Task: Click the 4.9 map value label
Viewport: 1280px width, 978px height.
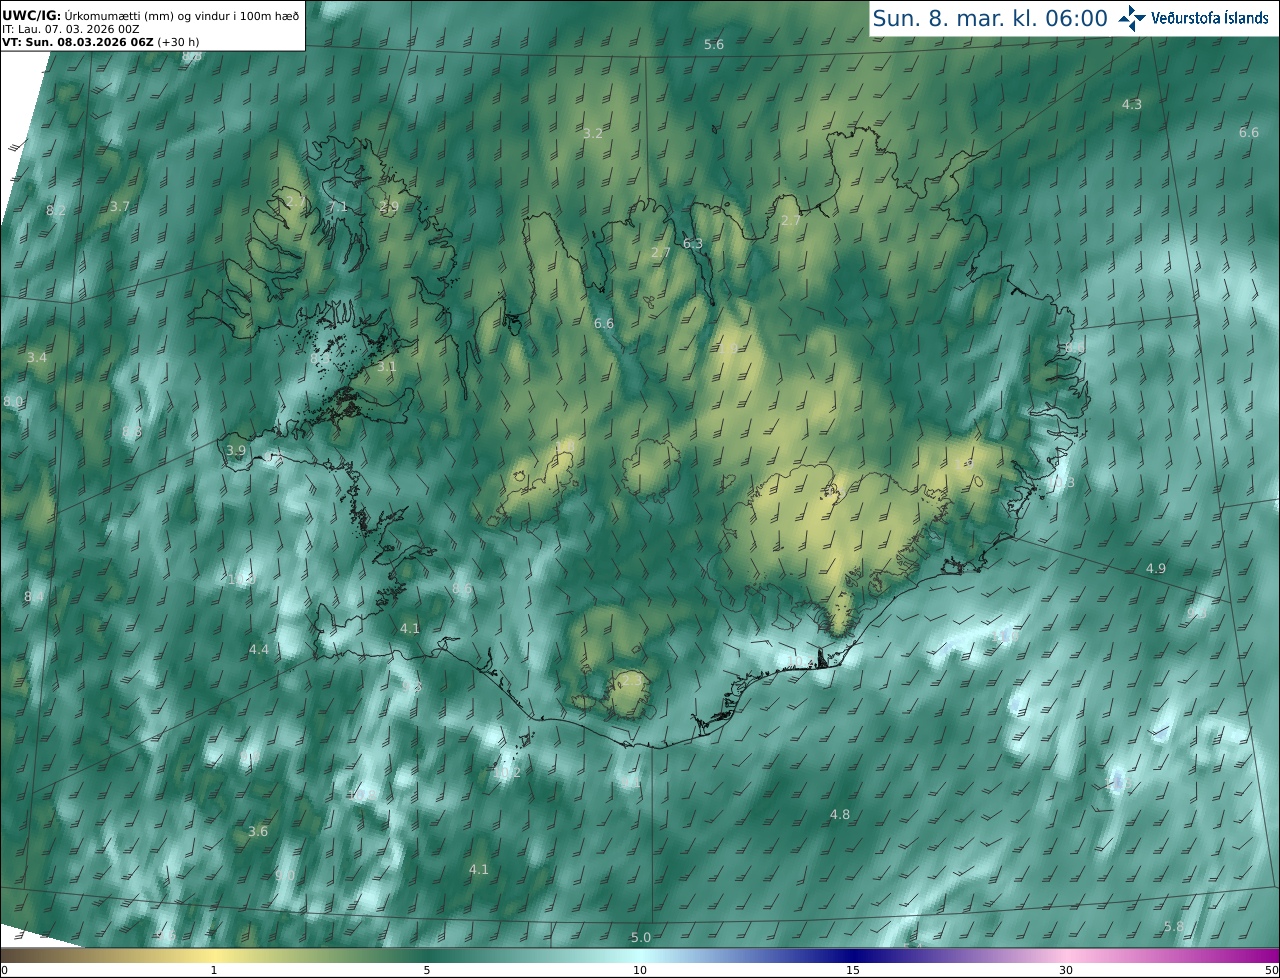Action: [x=1156, y=568]
